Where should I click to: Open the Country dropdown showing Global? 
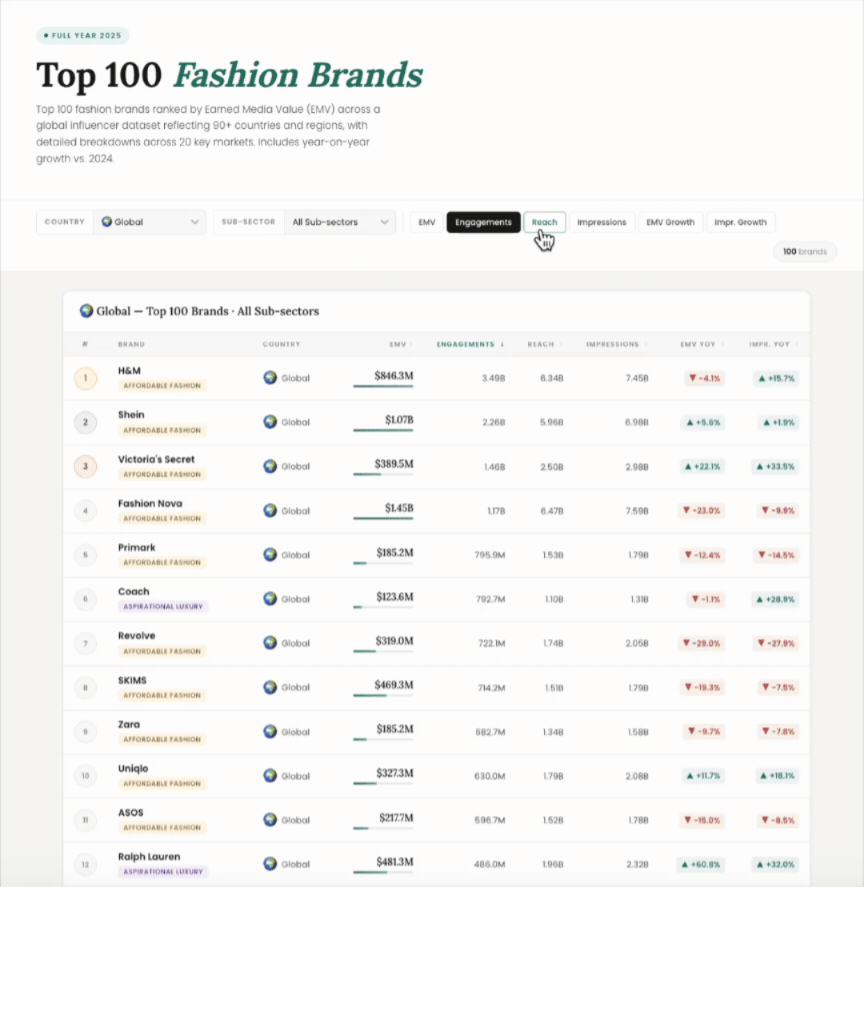[x=150, y=222]
